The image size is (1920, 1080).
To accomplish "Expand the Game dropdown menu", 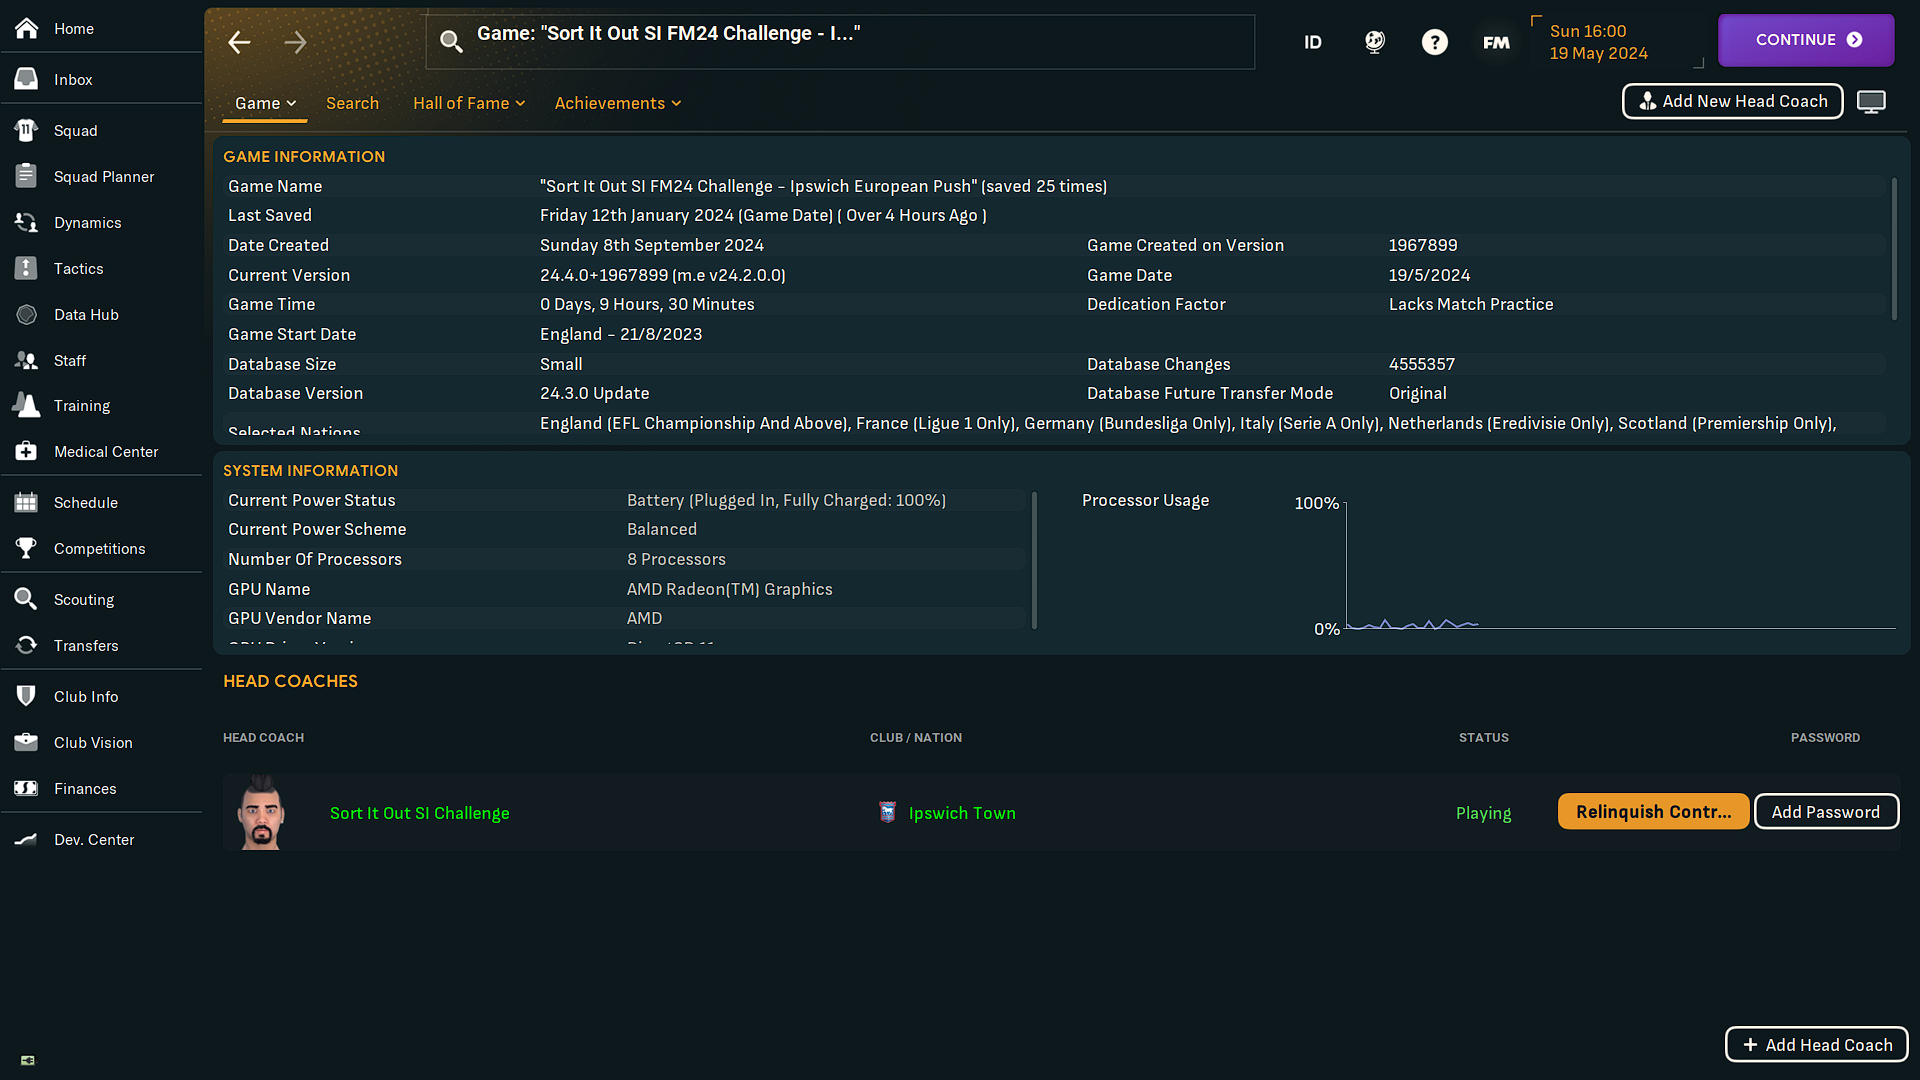I will [266, 103].
